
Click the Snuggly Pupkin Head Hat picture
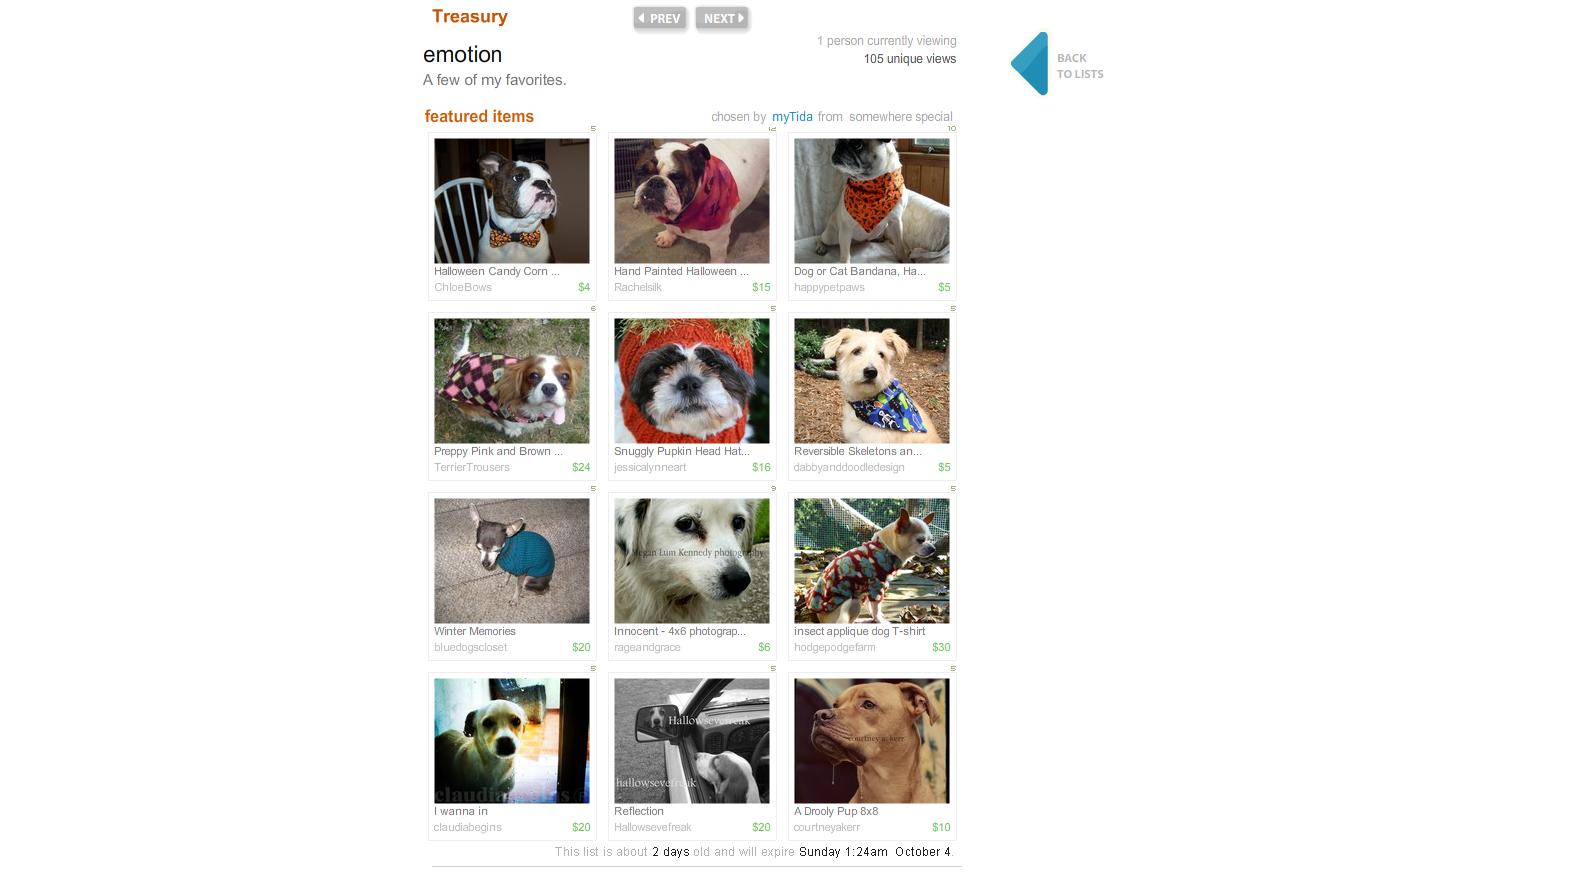pyautogui.click(x=692, y=381)
